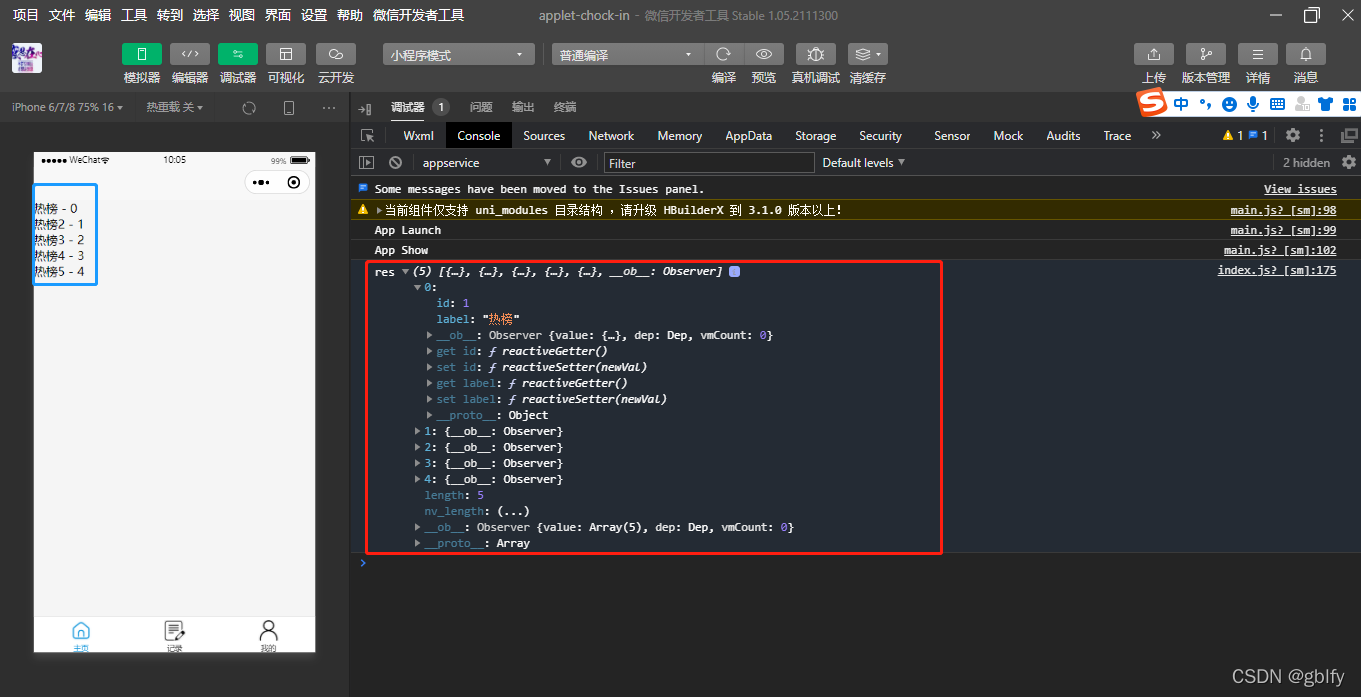1361x697 pixels.
Task: Collapse the res array log
Action: coord(405,272)
